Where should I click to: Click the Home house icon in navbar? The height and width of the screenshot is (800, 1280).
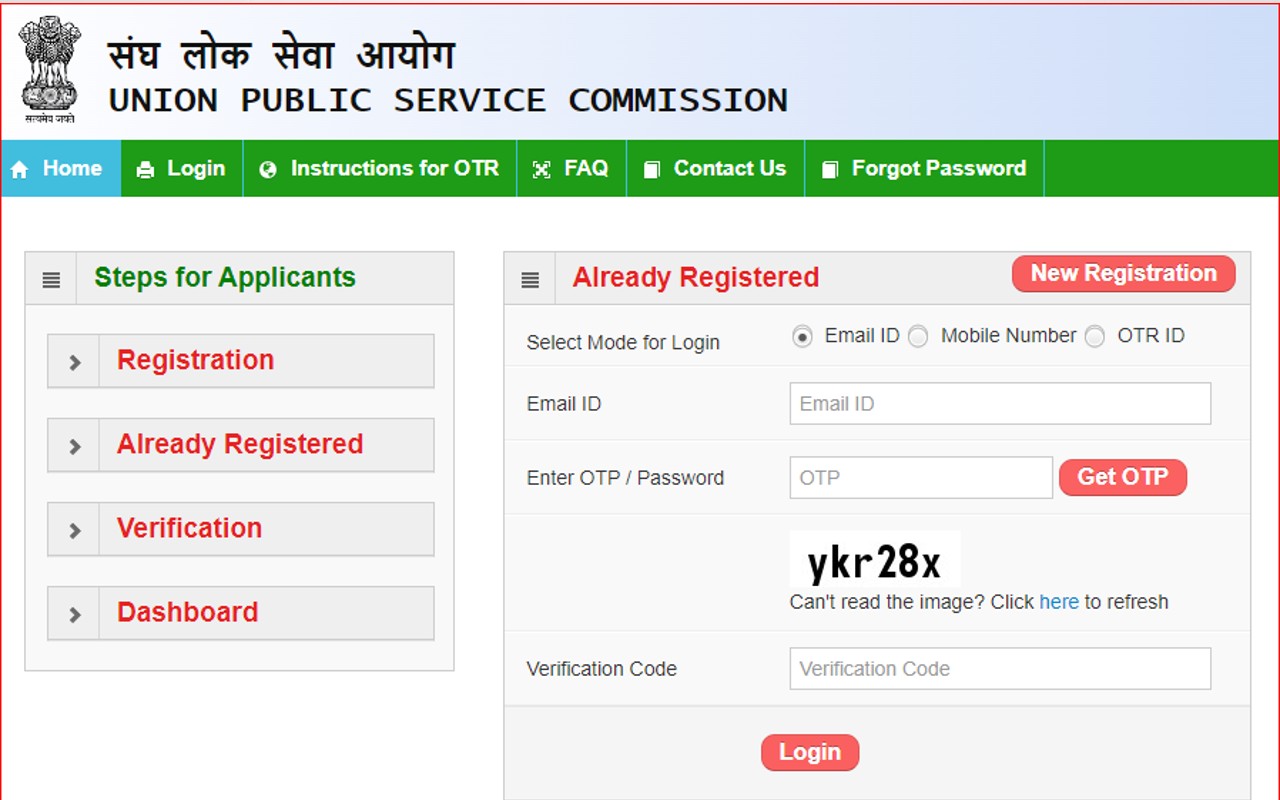click(x=19, y=170)
